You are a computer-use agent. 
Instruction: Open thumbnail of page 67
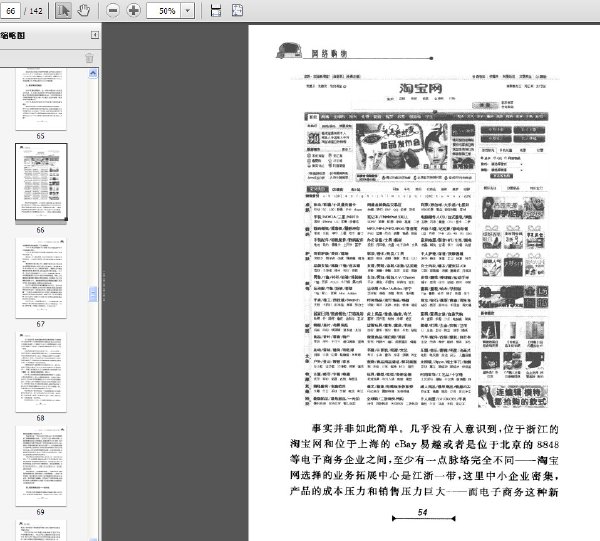[x=41, y=278]
